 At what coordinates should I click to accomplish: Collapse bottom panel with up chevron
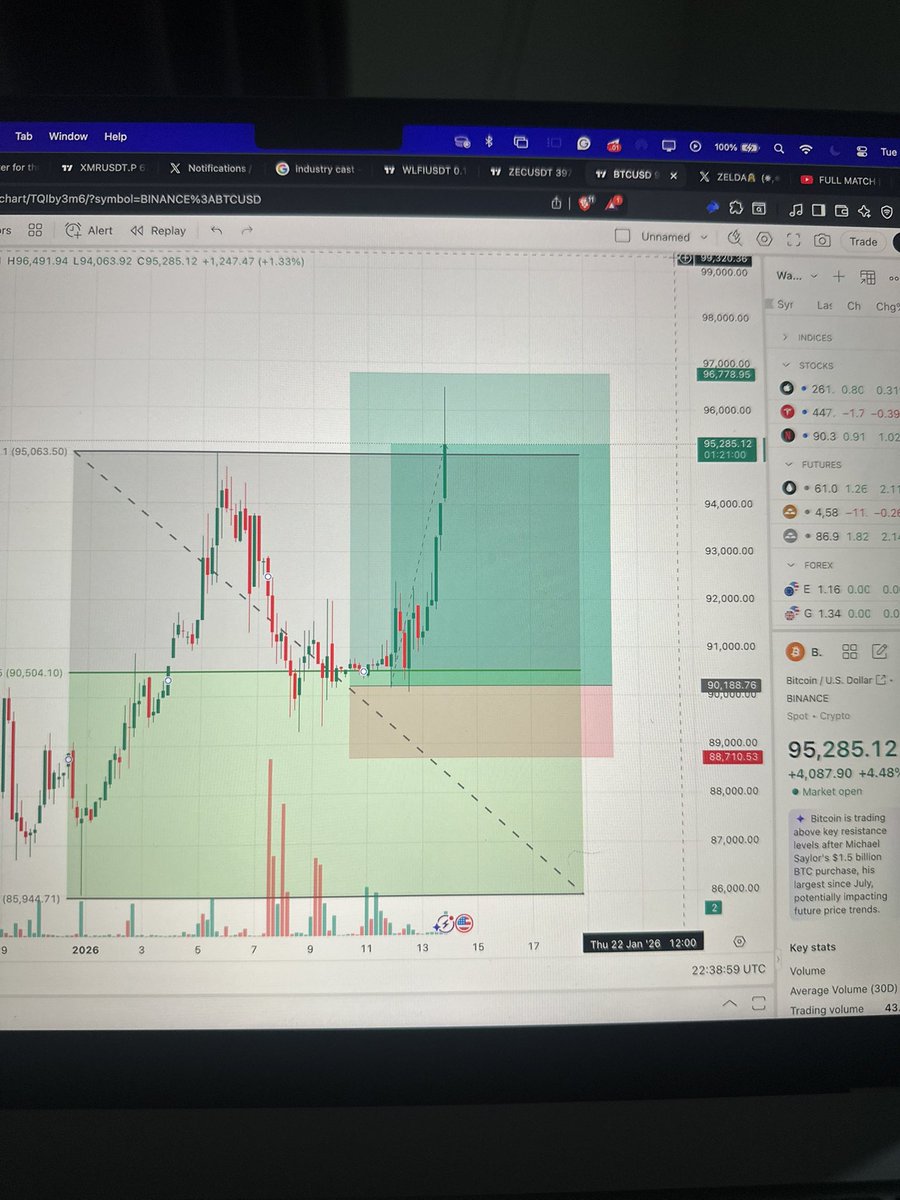[730, 1002]
